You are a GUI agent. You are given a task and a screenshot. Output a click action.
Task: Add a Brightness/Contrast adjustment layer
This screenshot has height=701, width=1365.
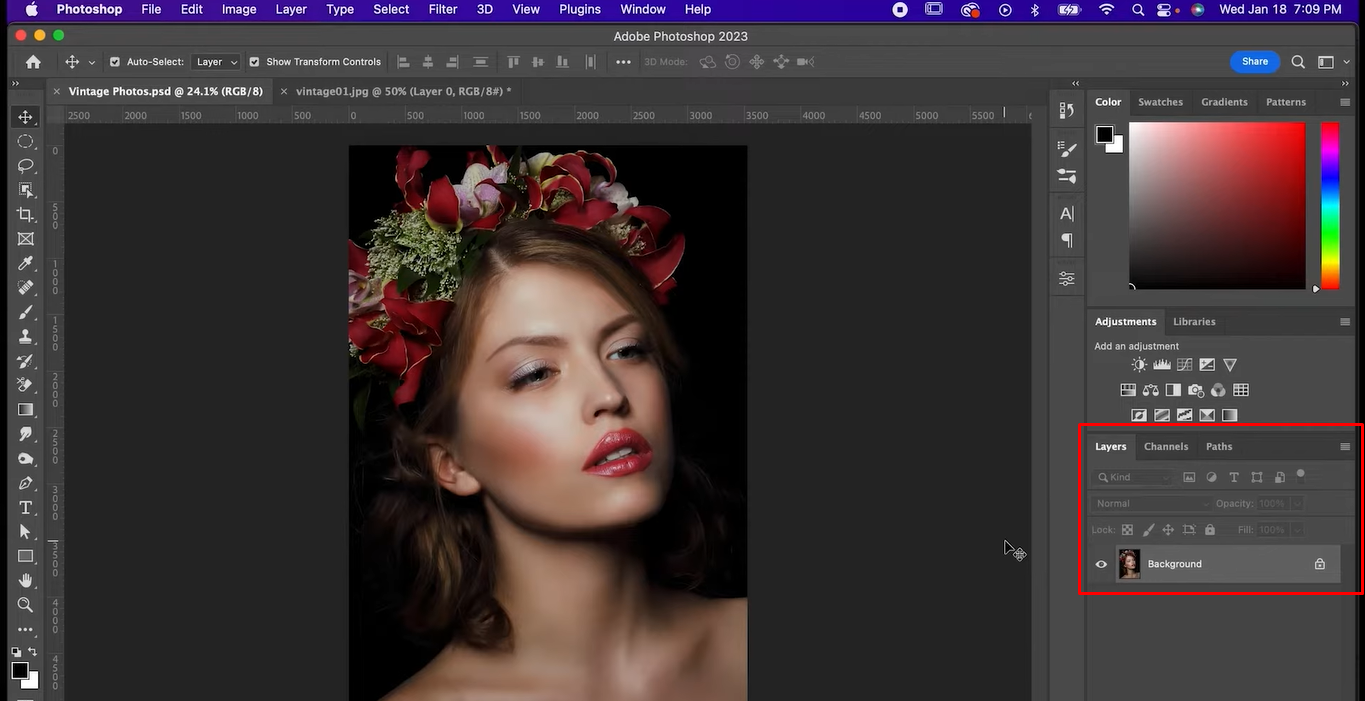click(1138, 364)
